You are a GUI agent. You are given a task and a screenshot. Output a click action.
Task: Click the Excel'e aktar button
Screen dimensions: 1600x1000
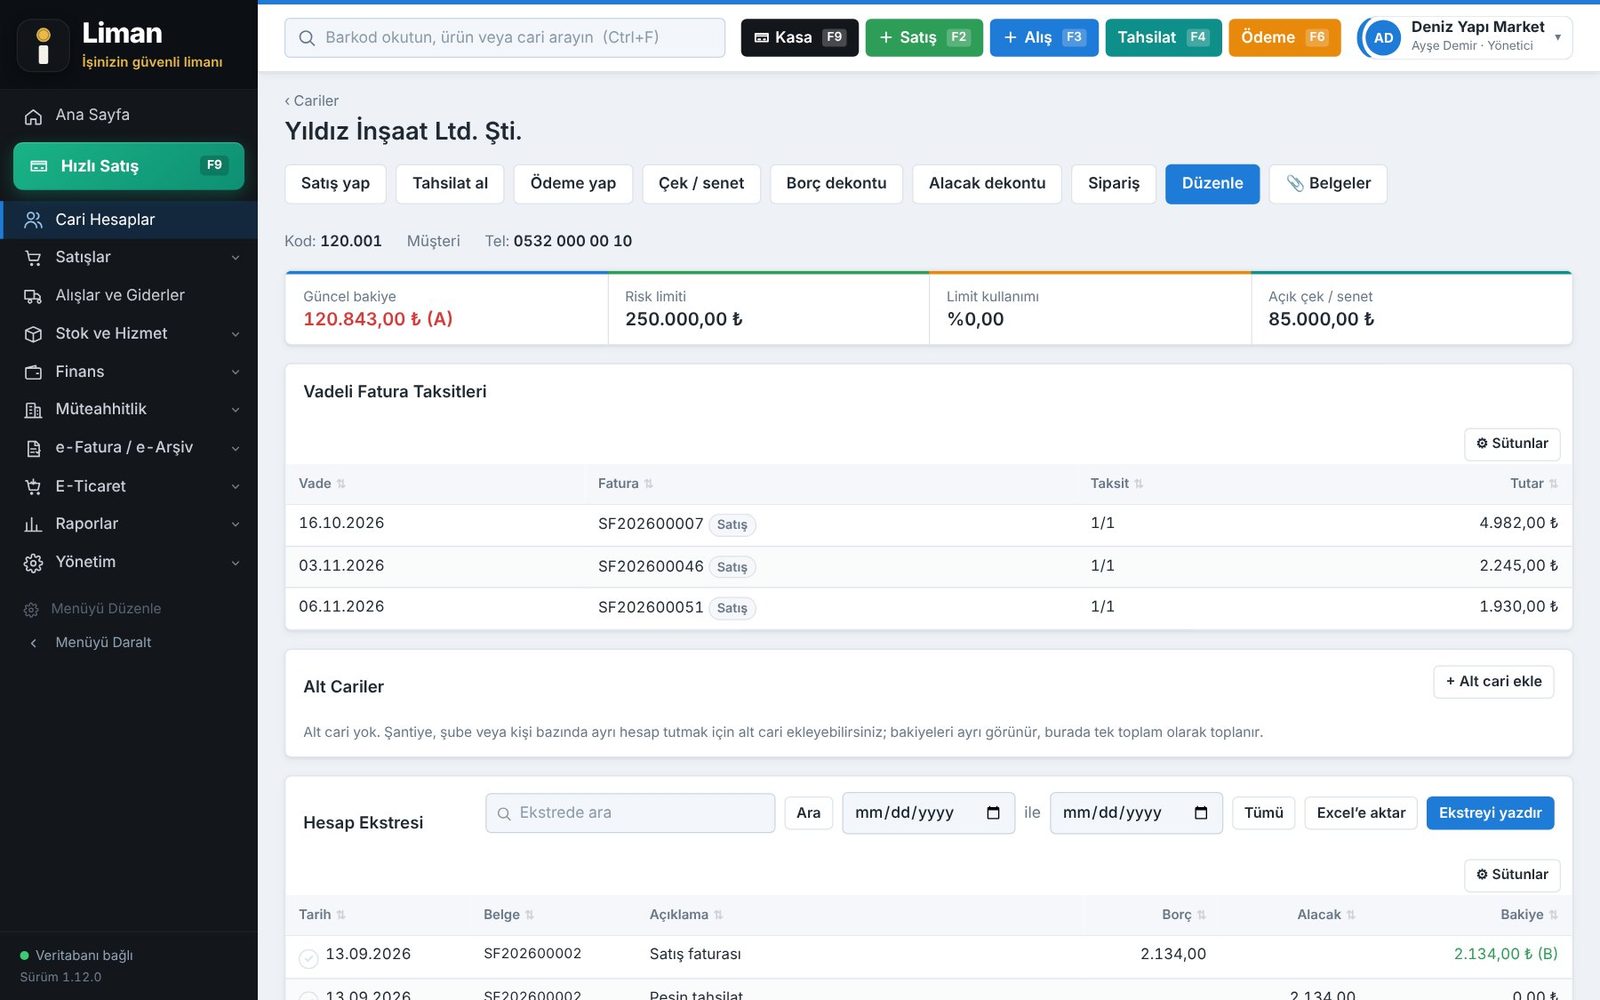pyautogui.click(x=1361, y=813)
